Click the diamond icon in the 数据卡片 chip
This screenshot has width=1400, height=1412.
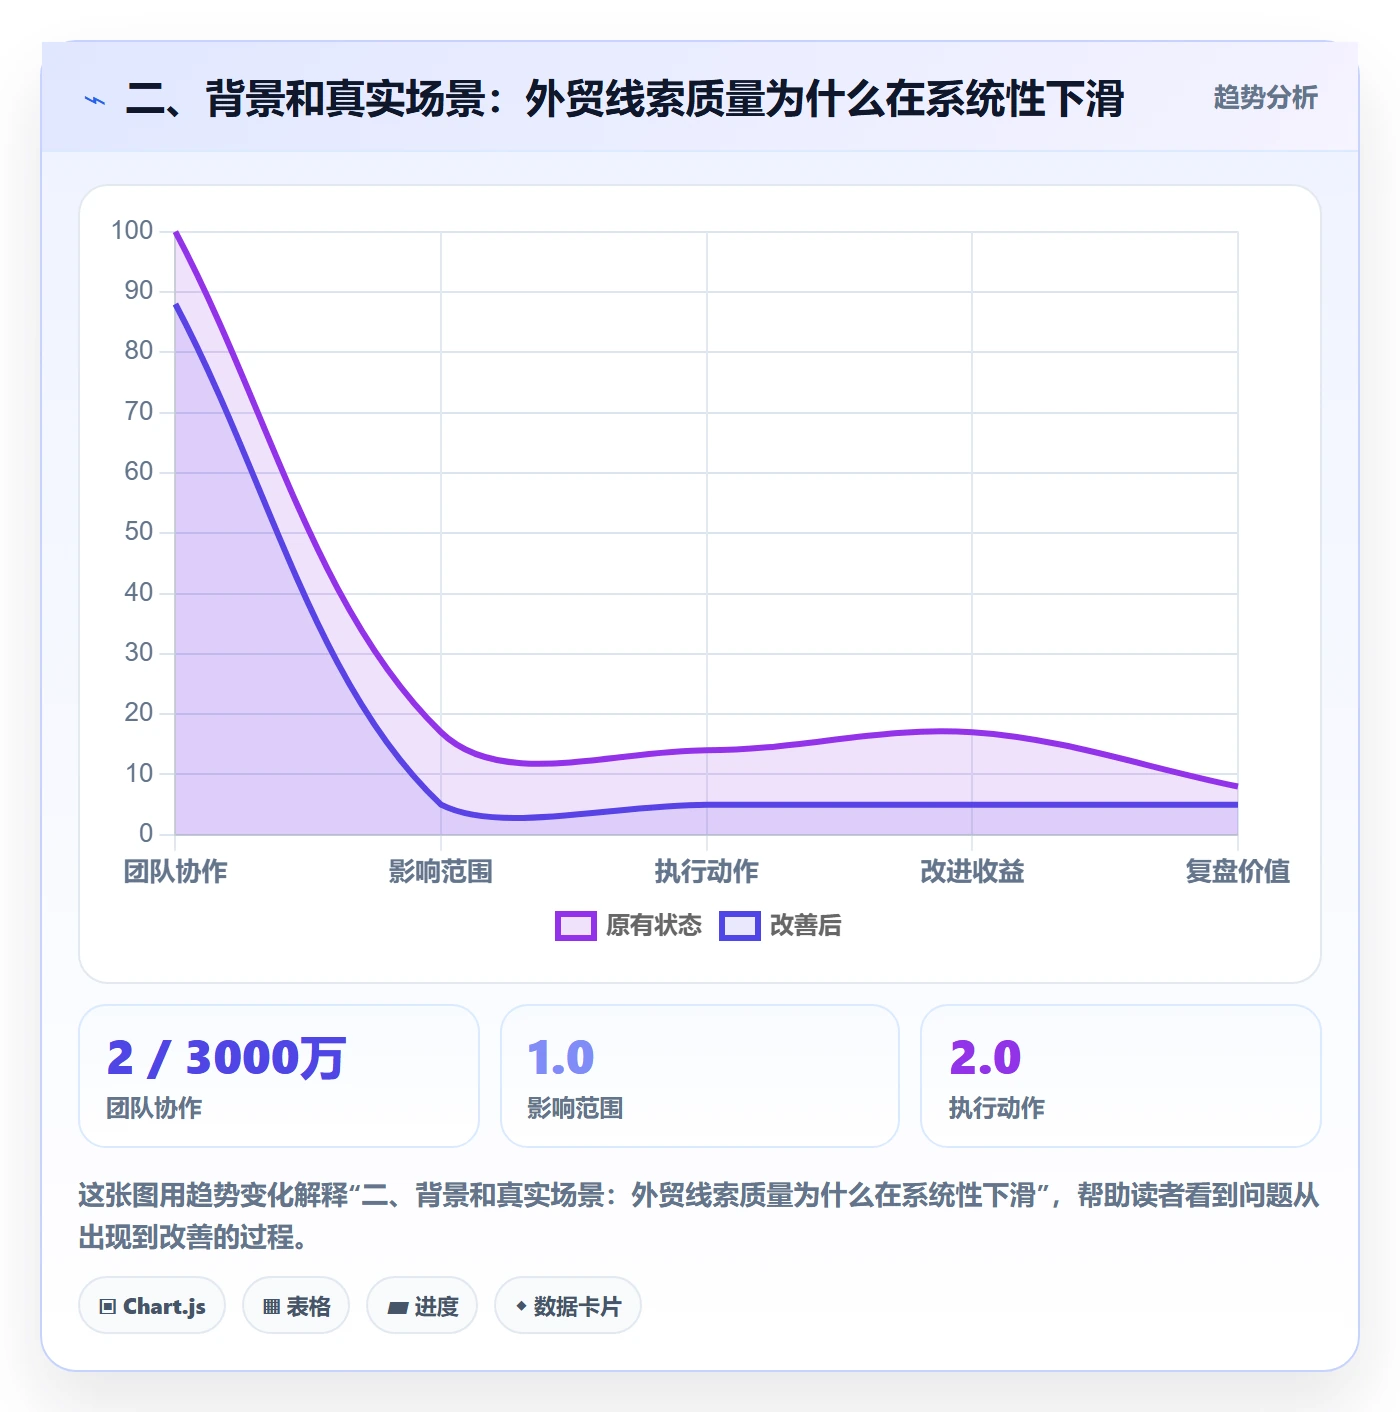(x=521, y=1306)
